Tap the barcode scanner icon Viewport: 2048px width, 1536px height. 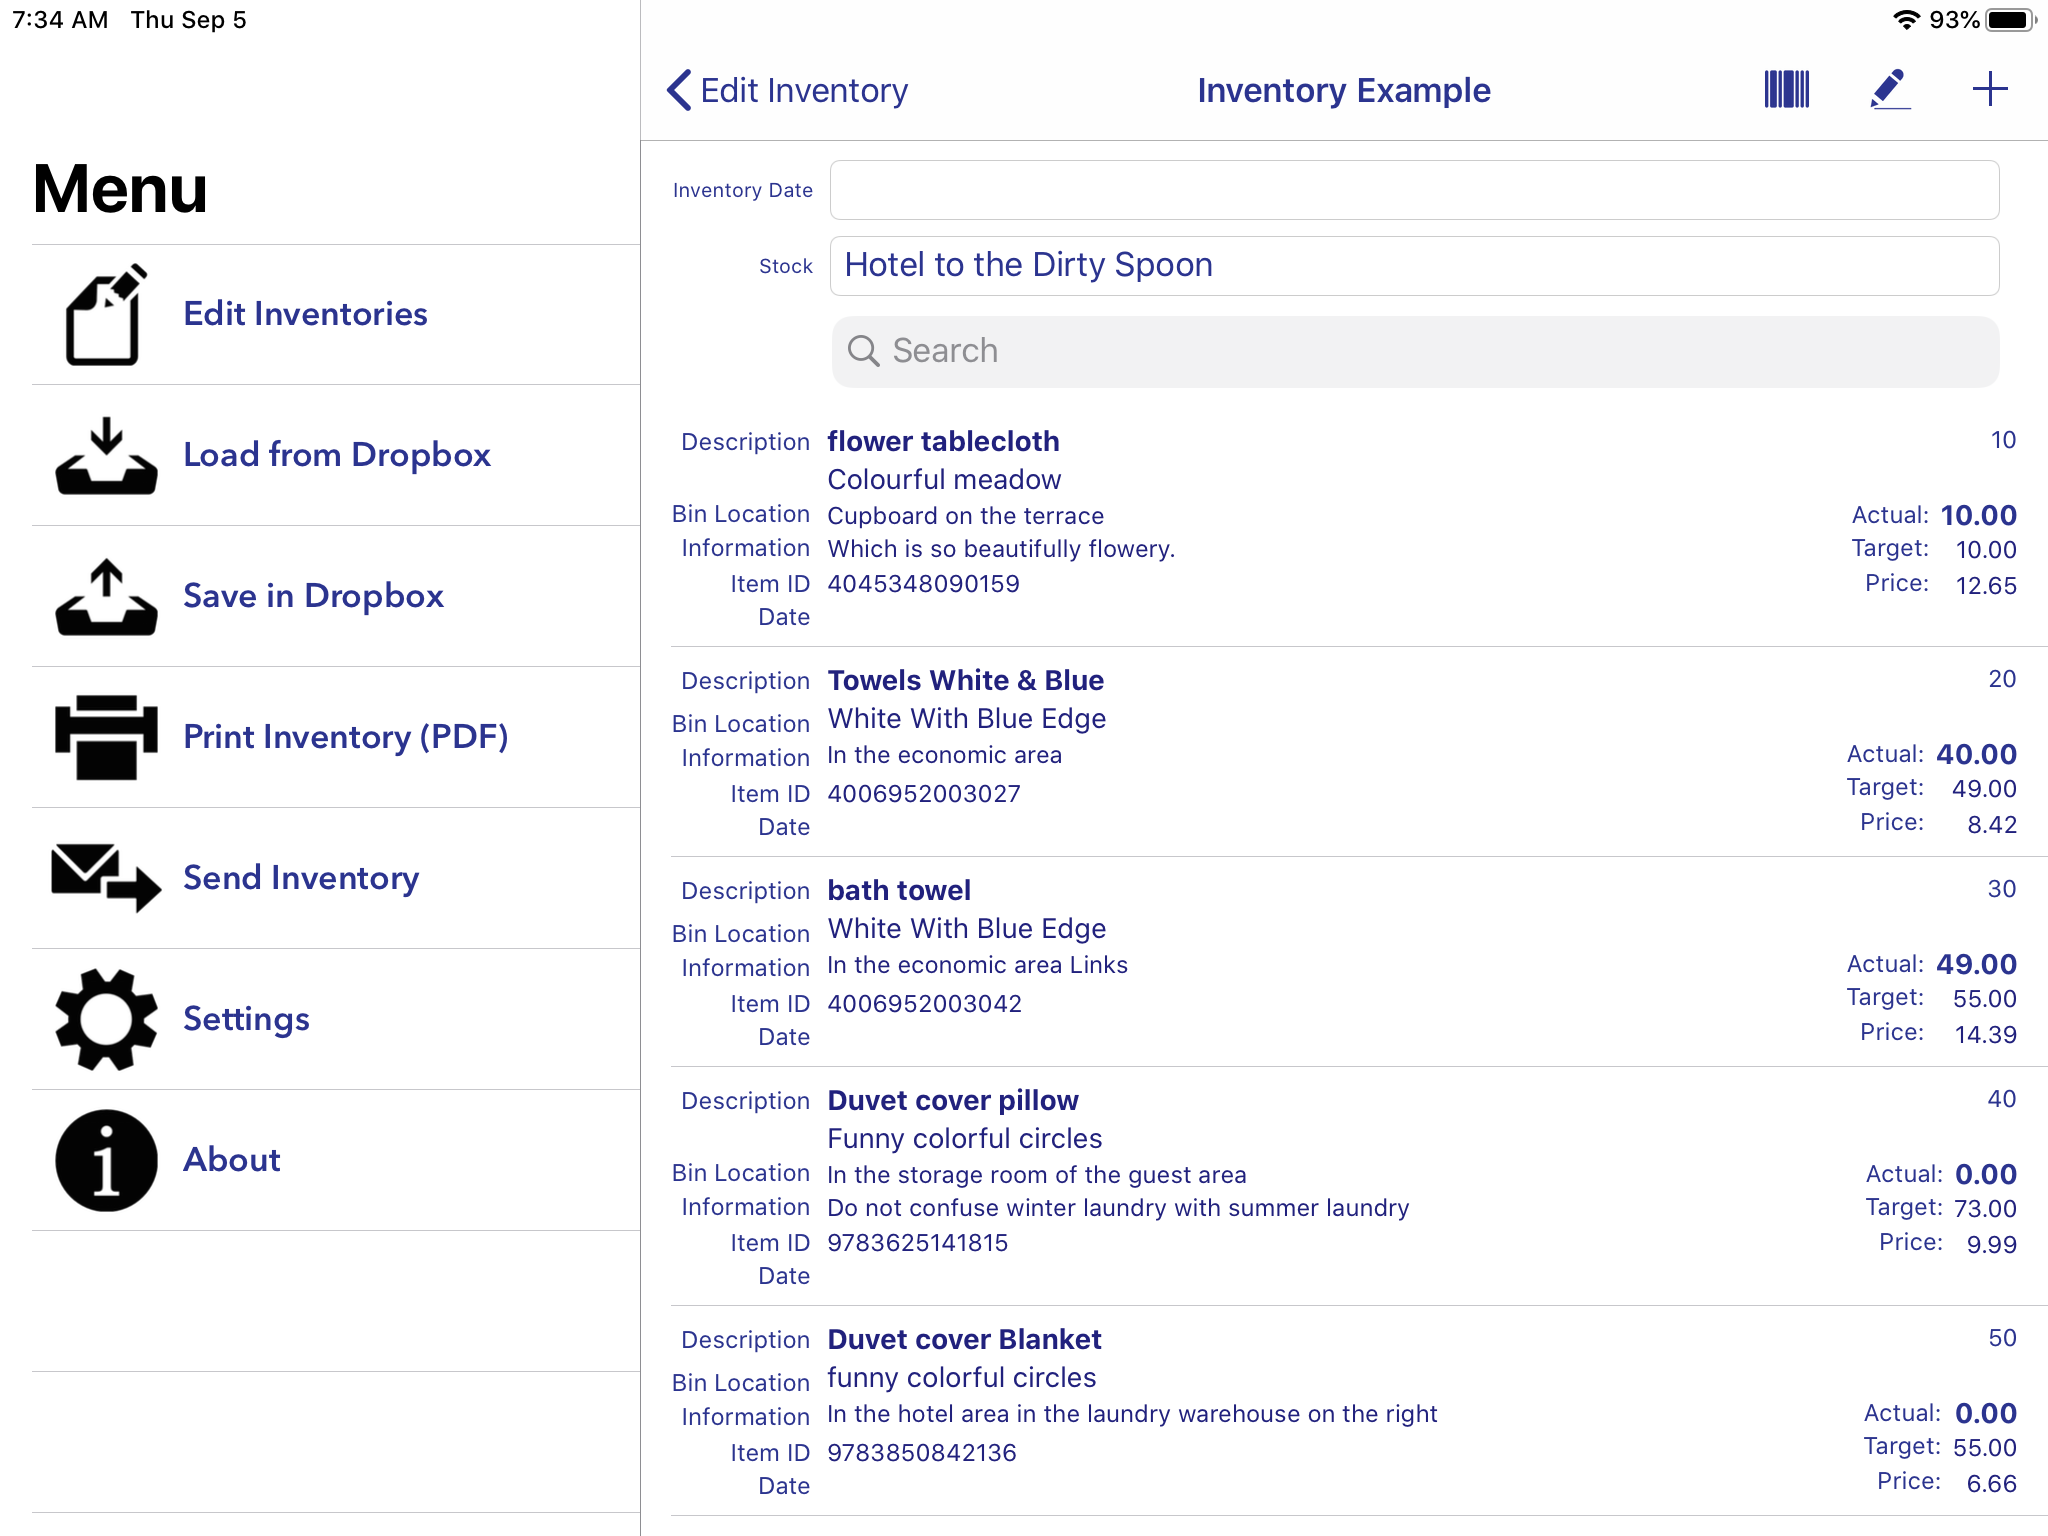click(x=1787, y=90)
